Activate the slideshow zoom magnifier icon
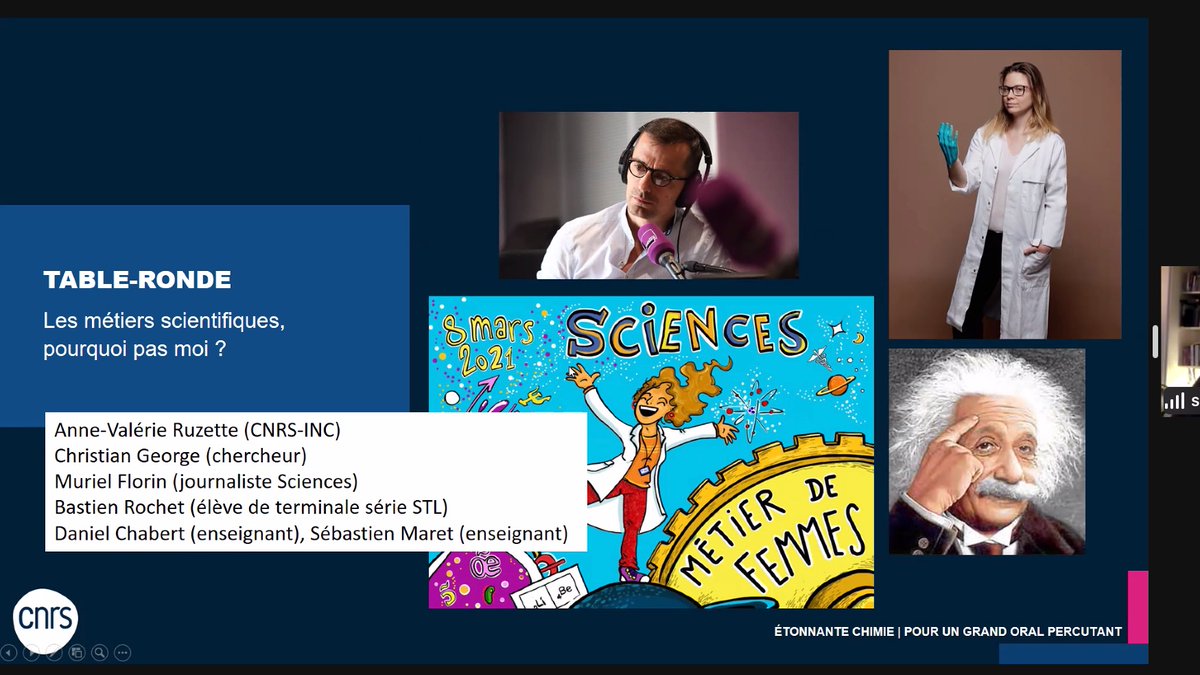Image resolution: width=1200 pixels, height=675 pixels. pos(99,653)
